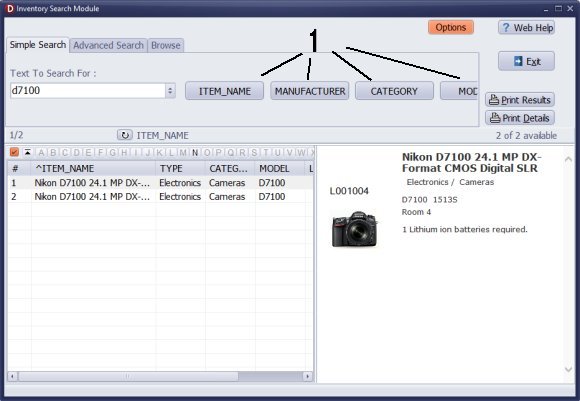
Task: Switch to the Advanced Search tab
Action: (108, 46)
